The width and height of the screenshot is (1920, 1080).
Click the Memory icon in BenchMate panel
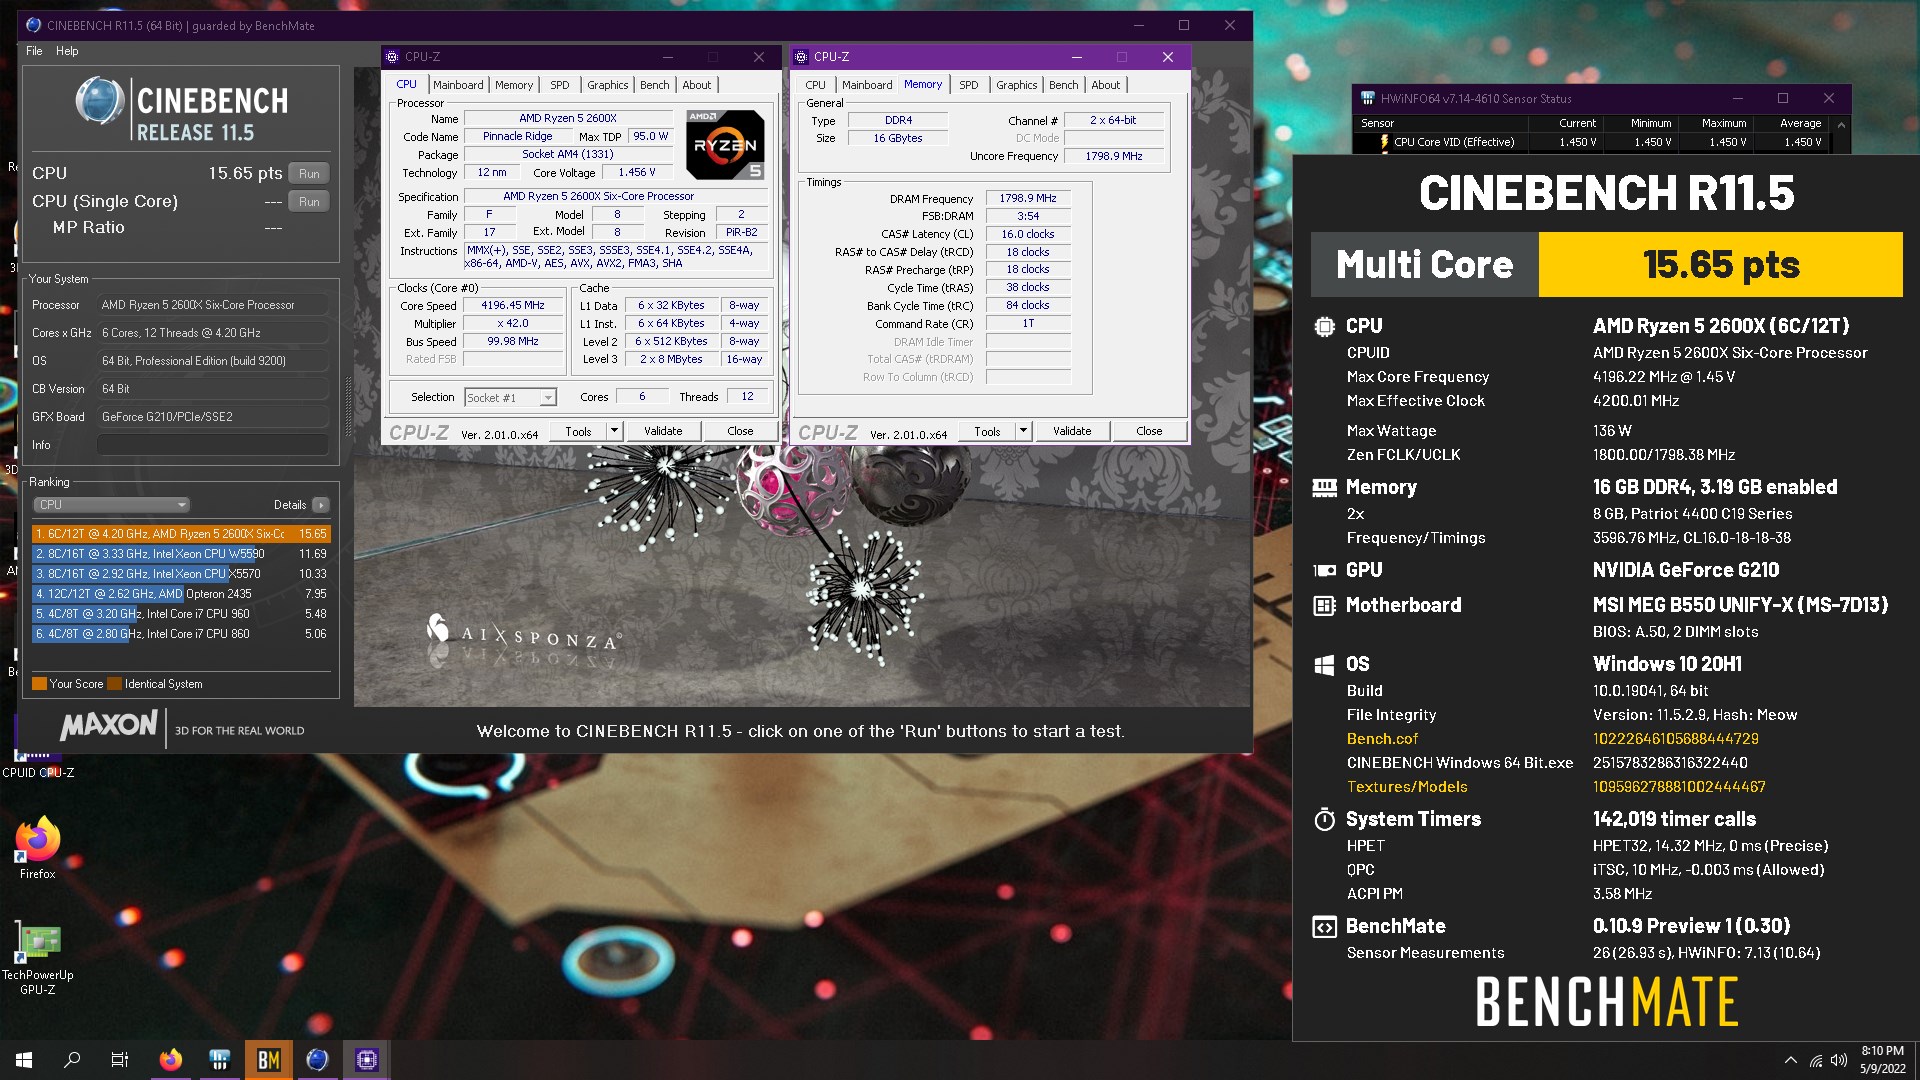tap(1324, 488)
